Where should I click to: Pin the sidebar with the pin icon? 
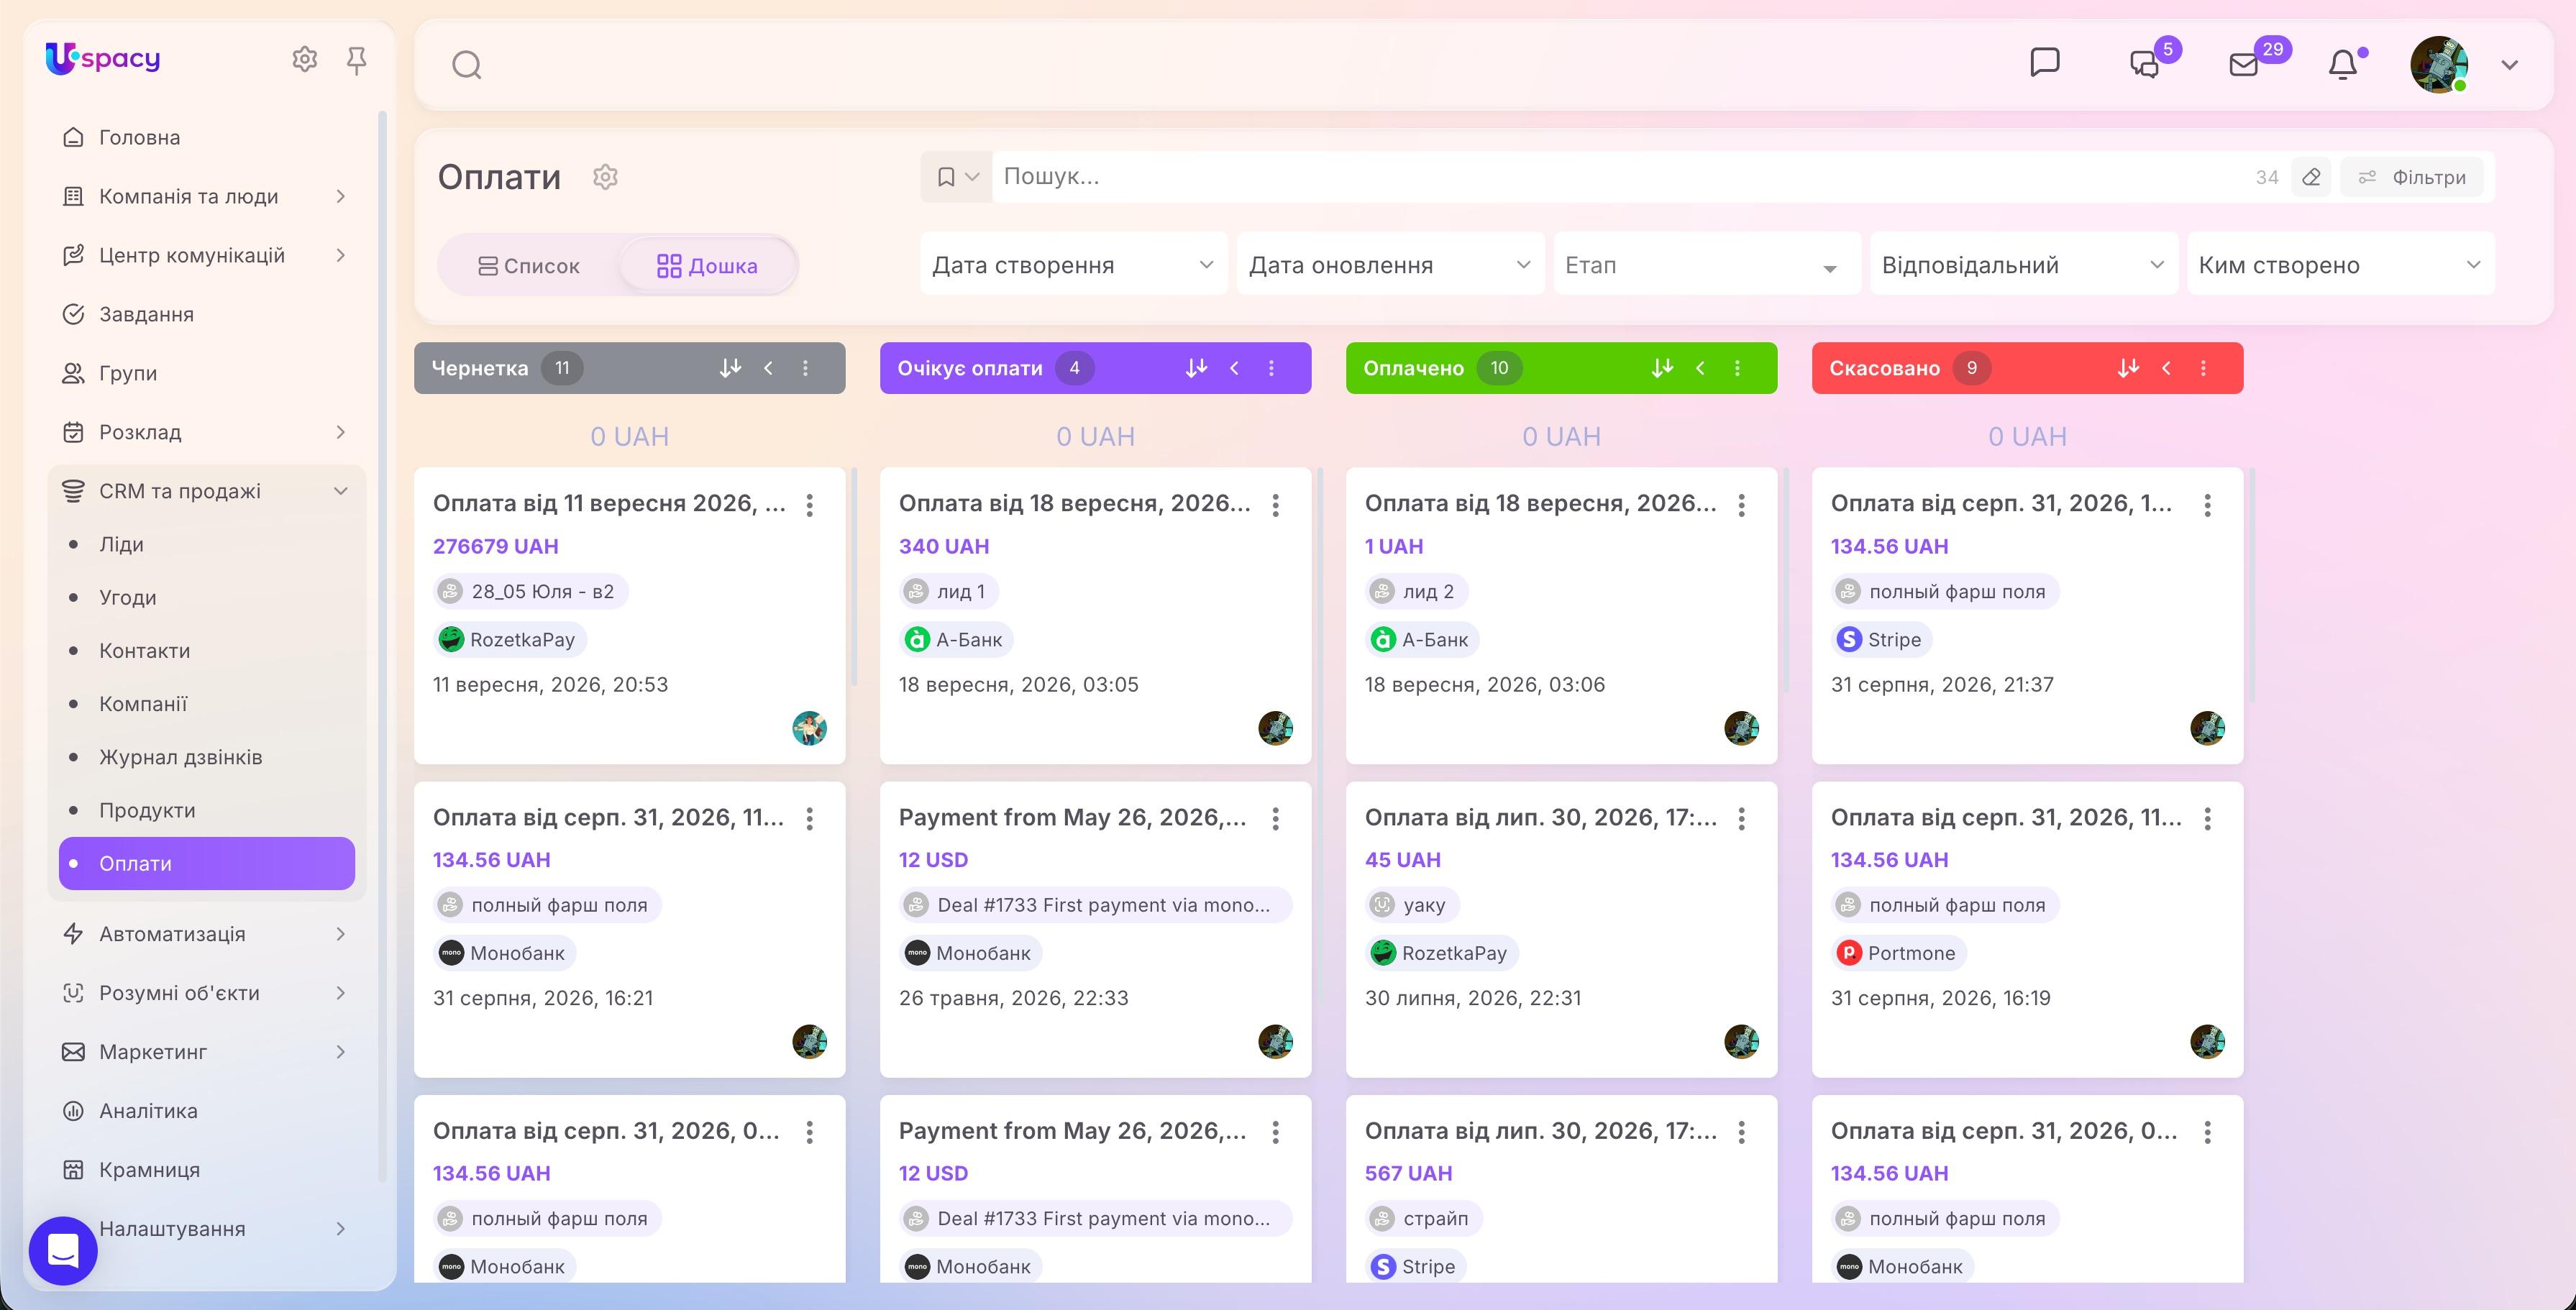pyautogui.click(x=356, y=61)
